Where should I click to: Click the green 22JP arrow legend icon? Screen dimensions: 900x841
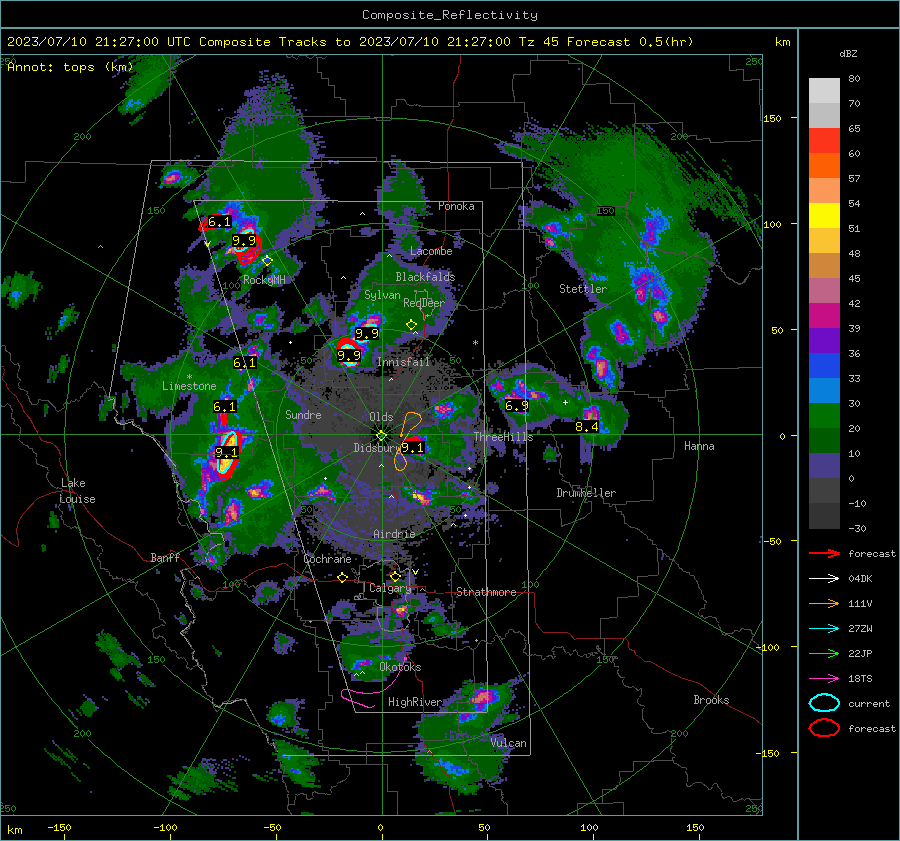click(x=824, y=653)
